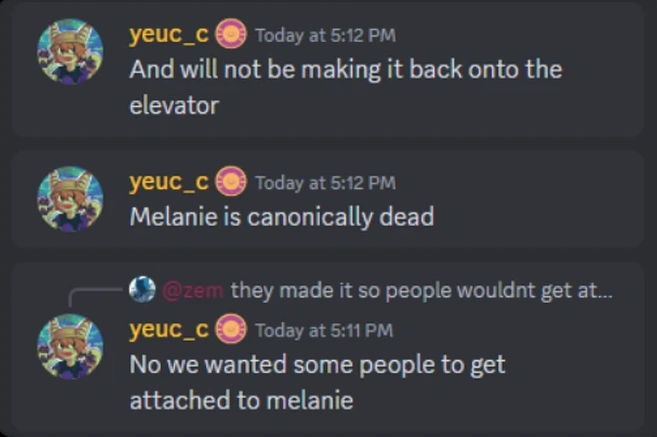Open the yeuc_c username on the elevator message
Screen dimensions: 657x437
(168, 35)
